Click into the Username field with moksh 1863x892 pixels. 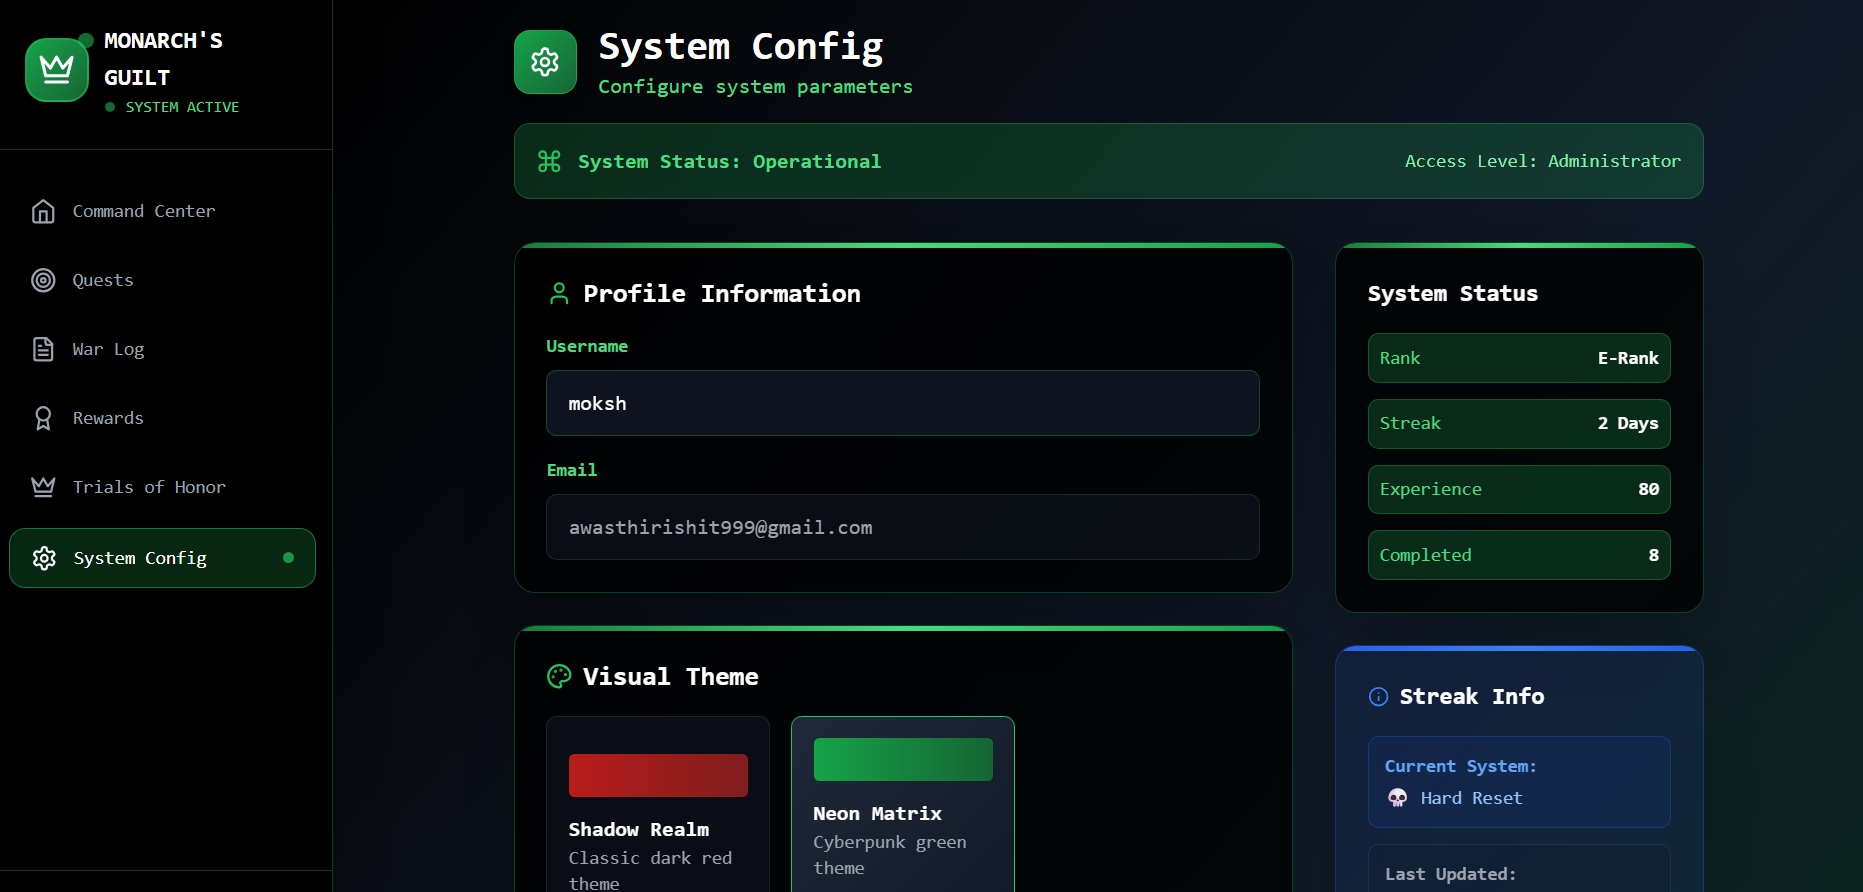(x=902, y=403)
